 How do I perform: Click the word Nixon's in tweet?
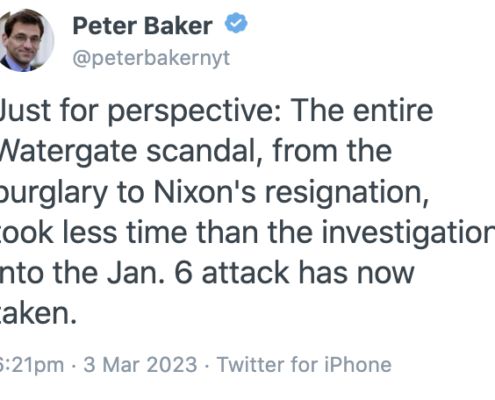(205, 192)
